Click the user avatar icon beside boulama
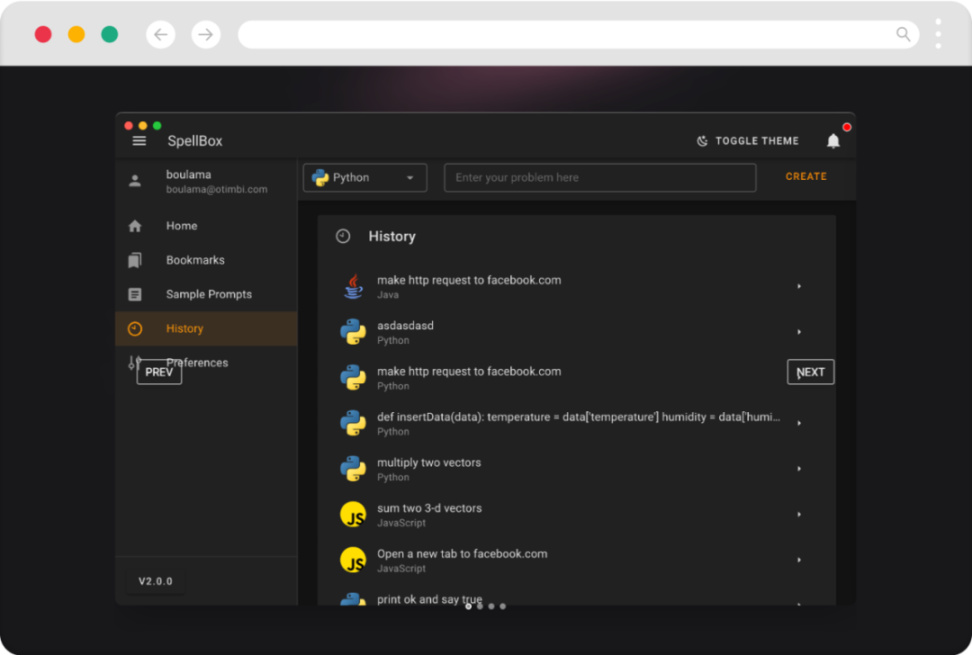 coord(135,181)
